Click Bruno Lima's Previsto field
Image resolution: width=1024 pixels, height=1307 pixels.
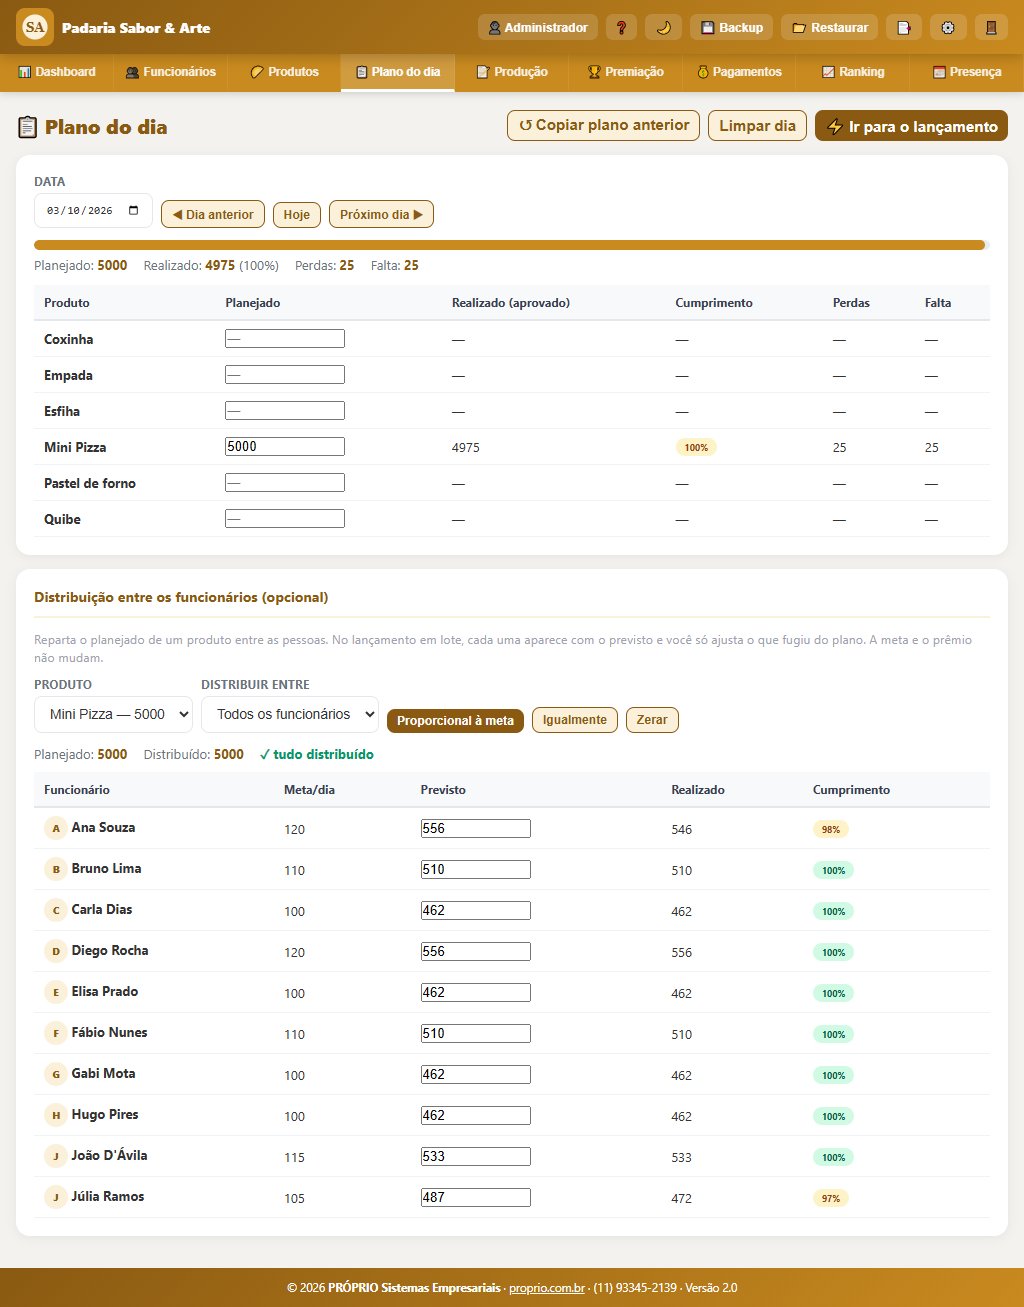tap(476, 869)
